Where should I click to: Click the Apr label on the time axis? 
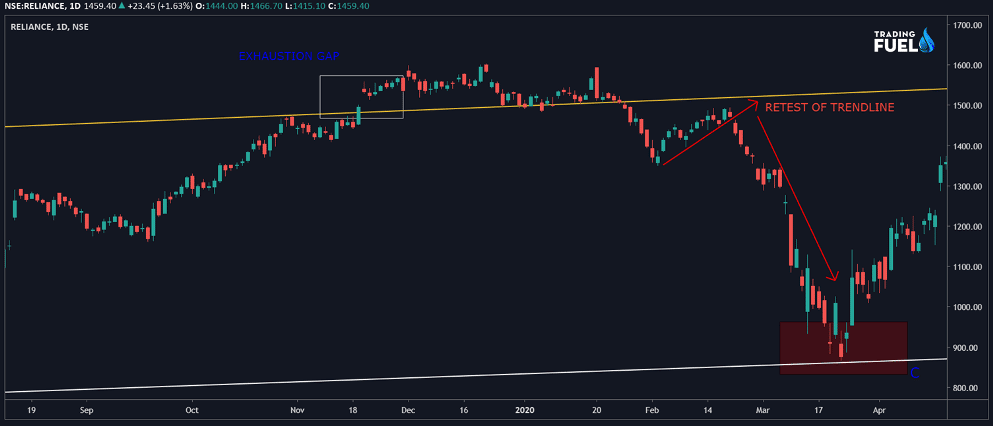879,410
